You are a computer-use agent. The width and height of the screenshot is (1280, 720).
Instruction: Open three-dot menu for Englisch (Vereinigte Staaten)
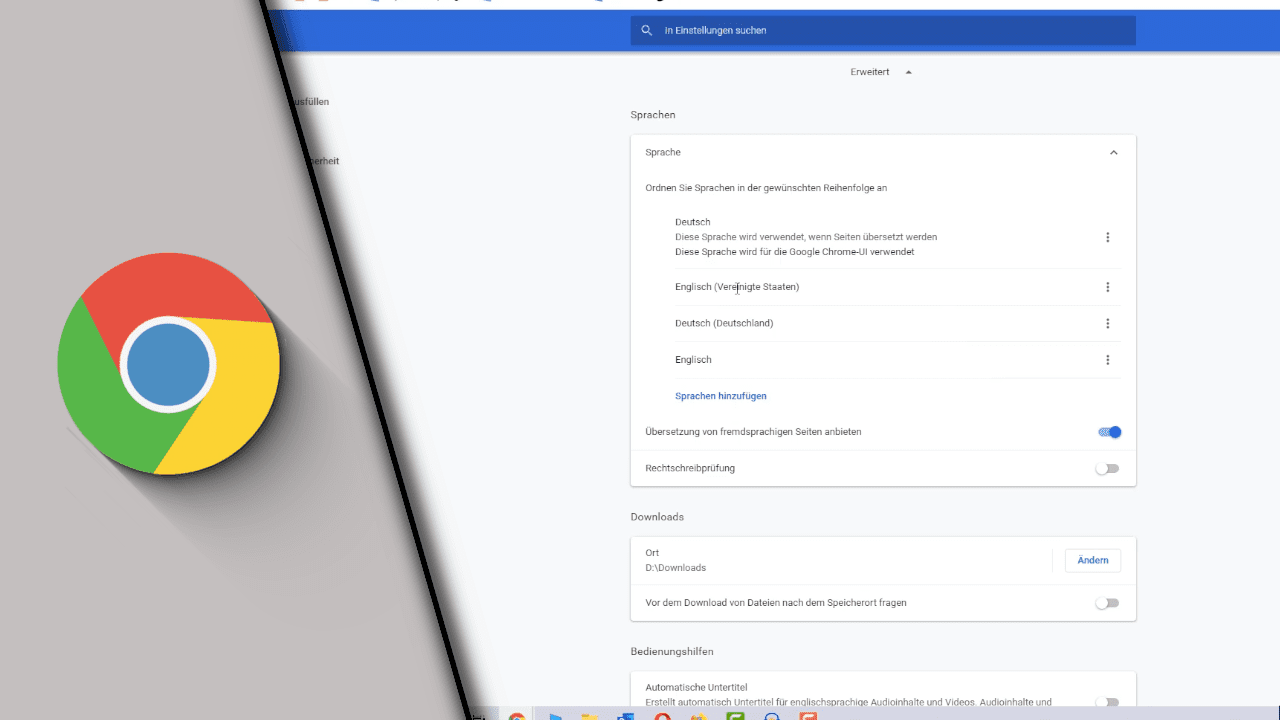(1107, 287)
